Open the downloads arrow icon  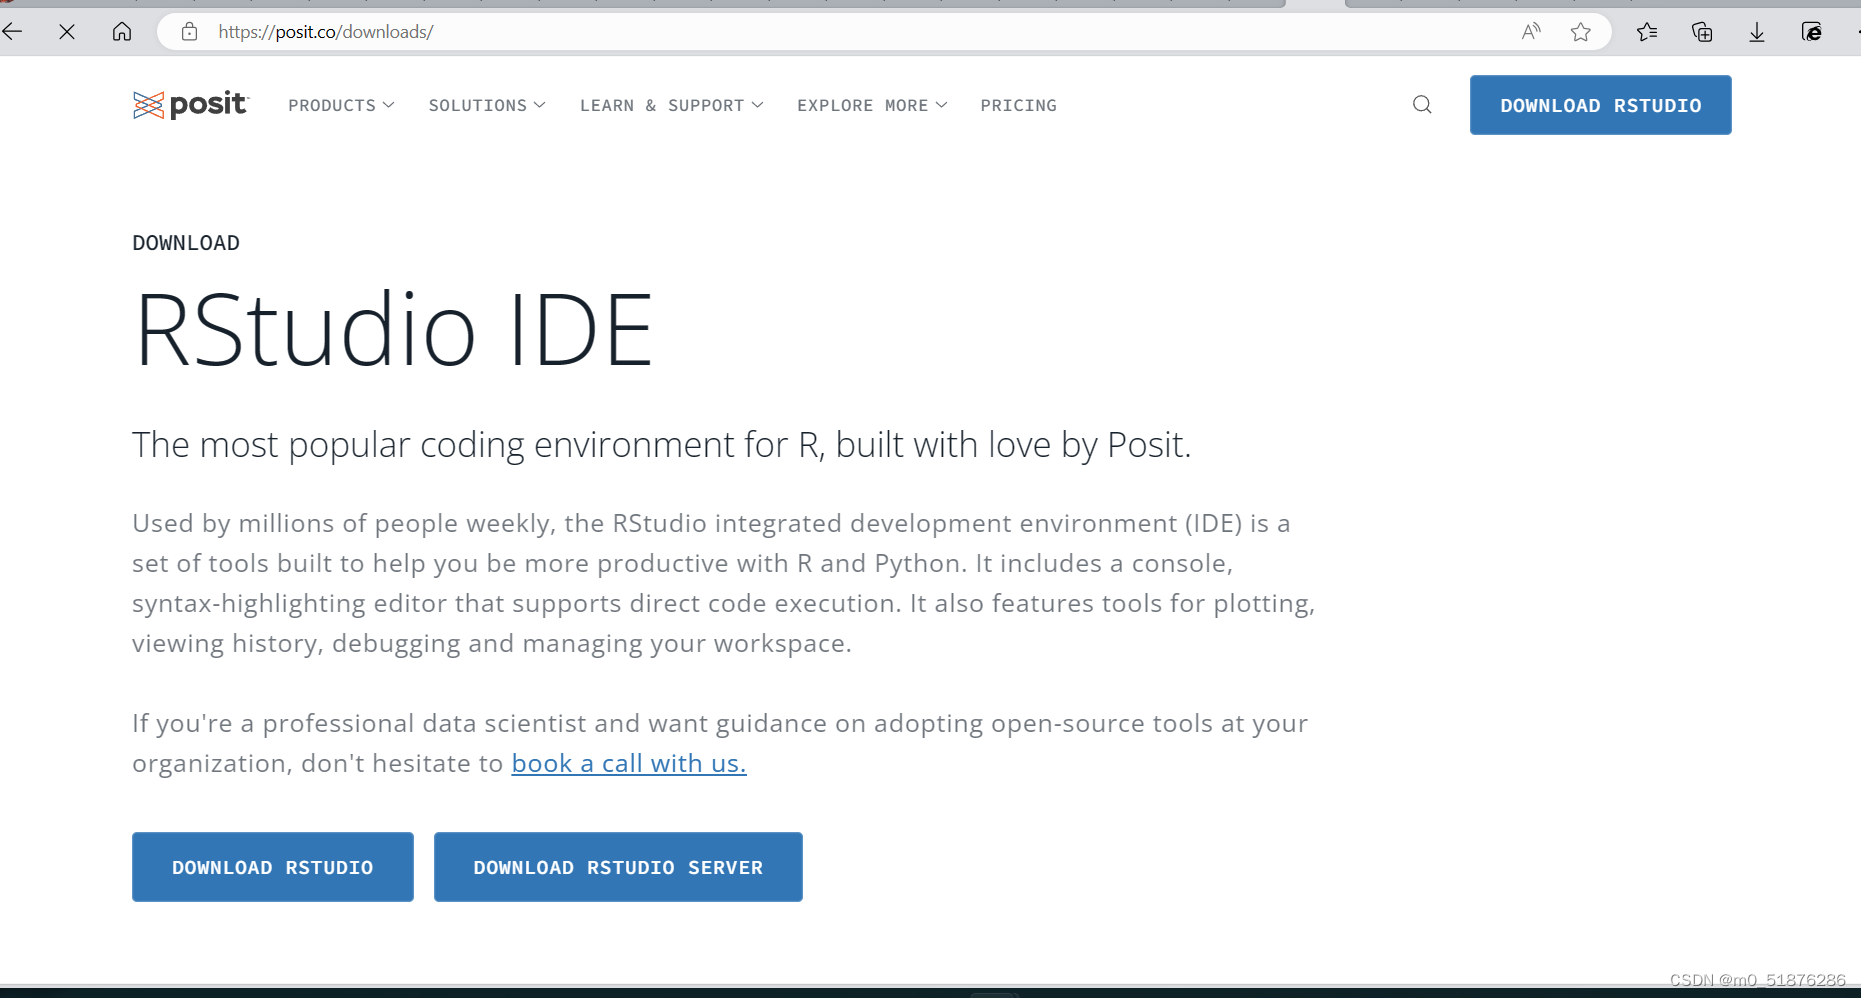pos(1757,32)
